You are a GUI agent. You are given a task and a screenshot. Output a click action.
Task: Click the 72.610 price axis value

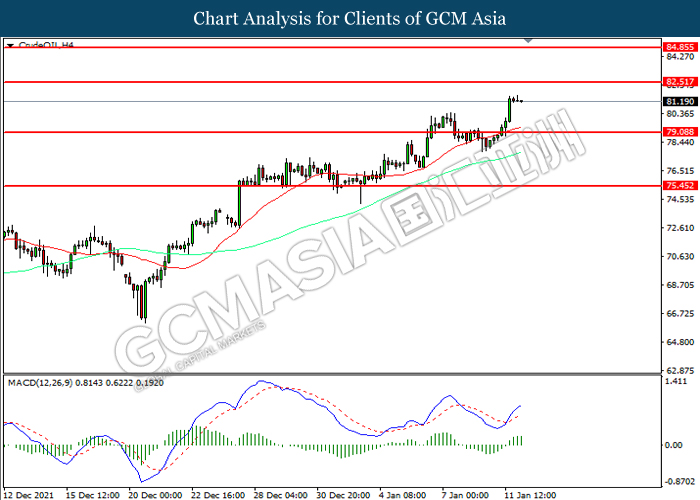point(680,228)
